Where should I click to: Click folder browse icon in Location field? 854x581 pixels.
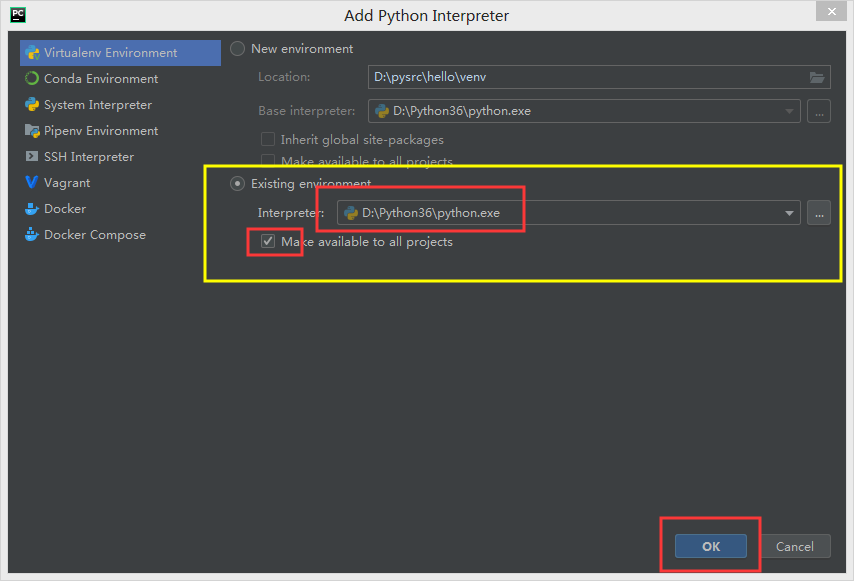point(817,77)
